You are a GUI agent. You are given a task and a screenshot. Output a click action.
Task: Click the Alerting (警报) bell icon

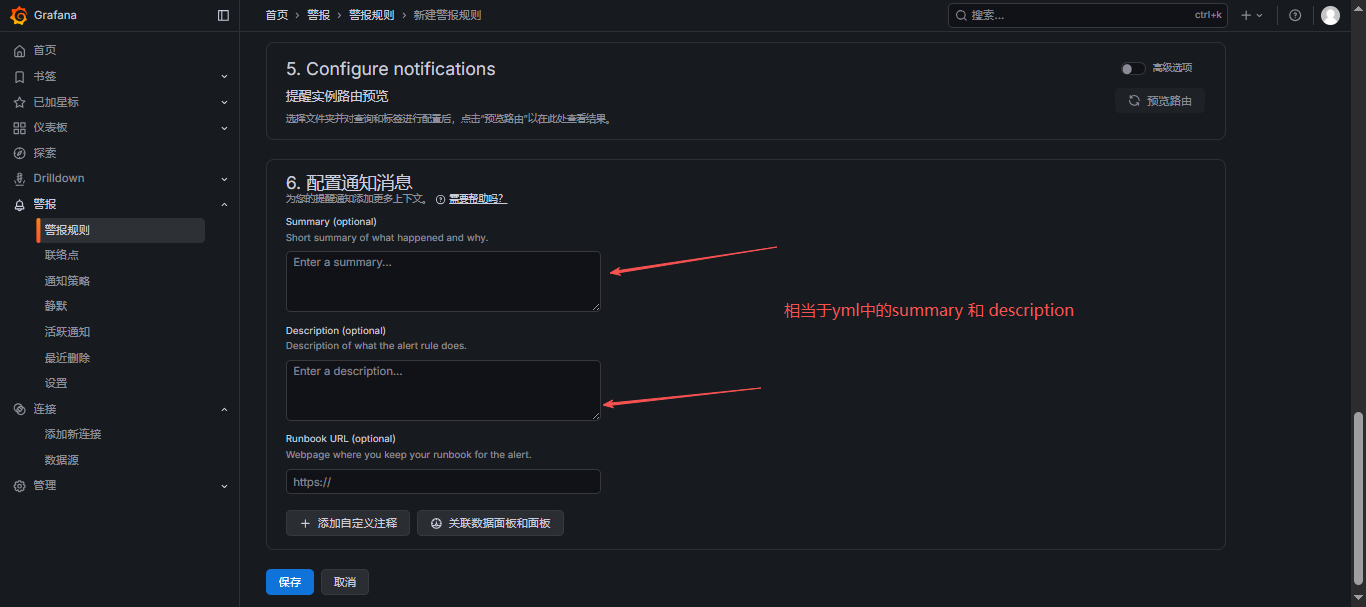19,204
